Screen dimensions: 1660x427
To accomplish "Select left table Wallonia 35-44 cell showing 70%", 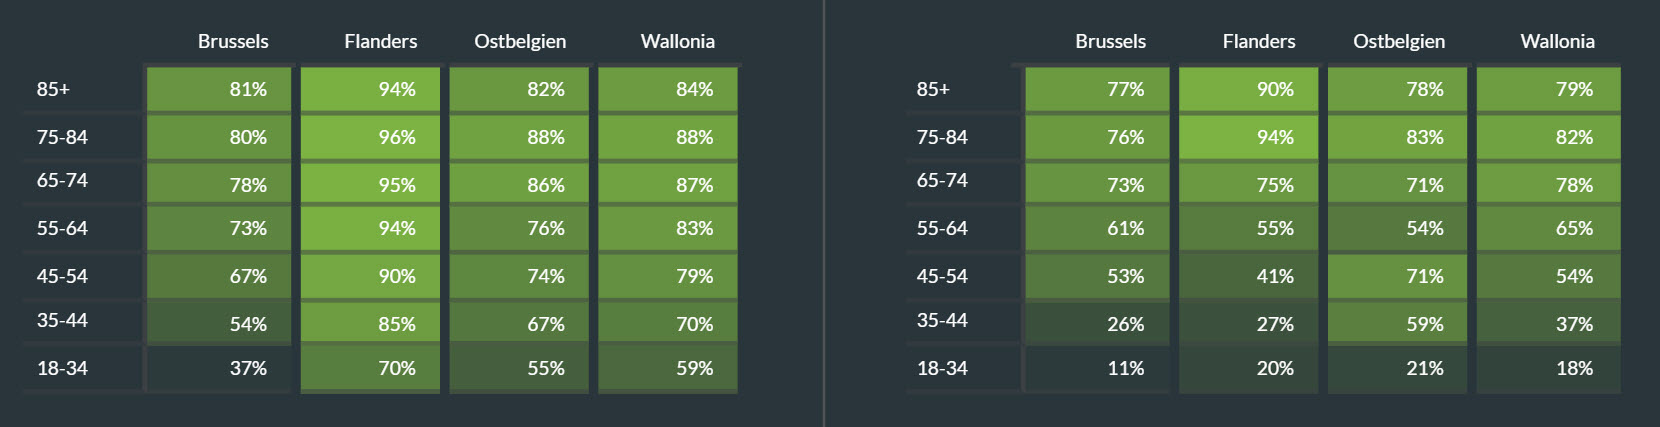I will (668, 324).
